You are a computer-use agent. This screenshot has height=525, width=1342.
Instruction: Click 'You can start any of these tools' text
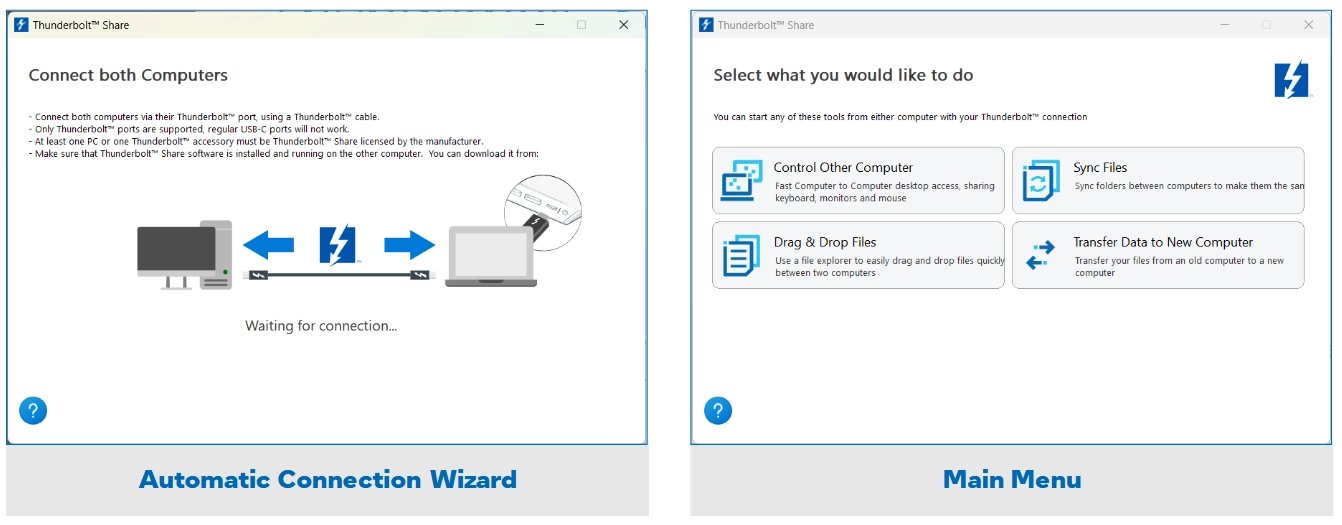click(900, 117)
